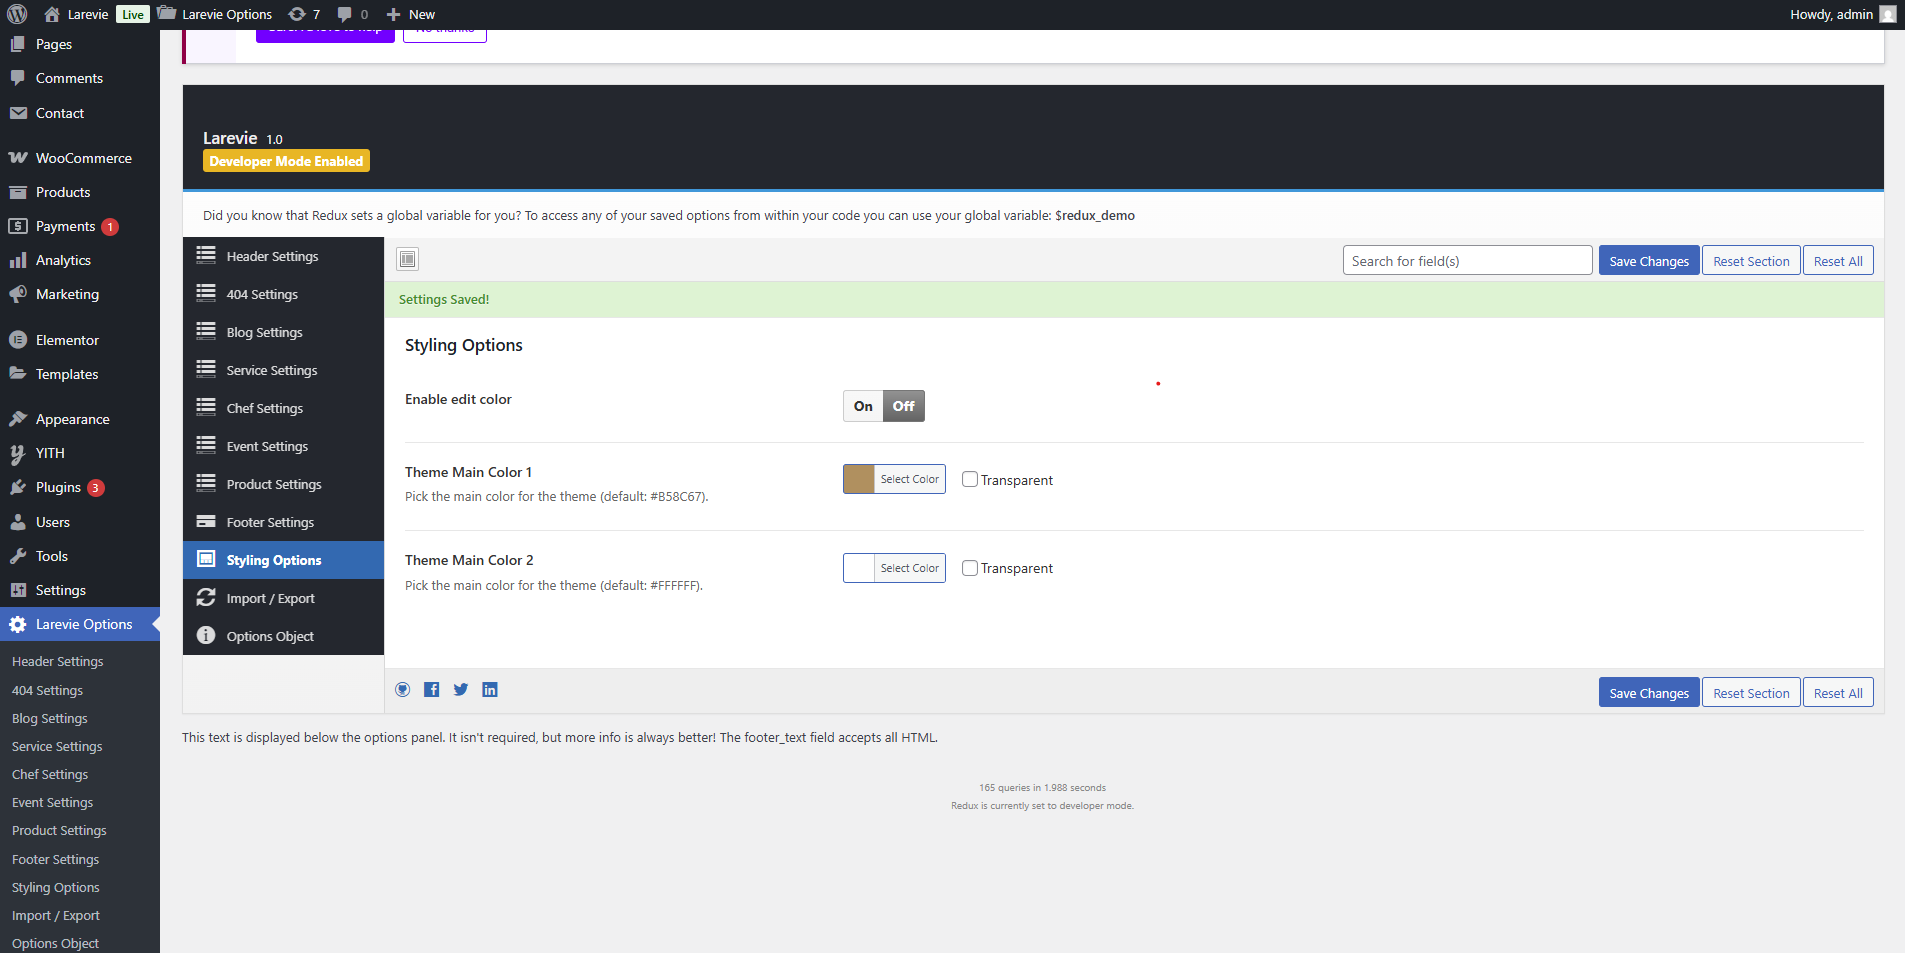Image resolution: width=1905 pixels, height=953 pixels.
Task: Click the Product Settings list icon
Action: (x=206, y=483)
